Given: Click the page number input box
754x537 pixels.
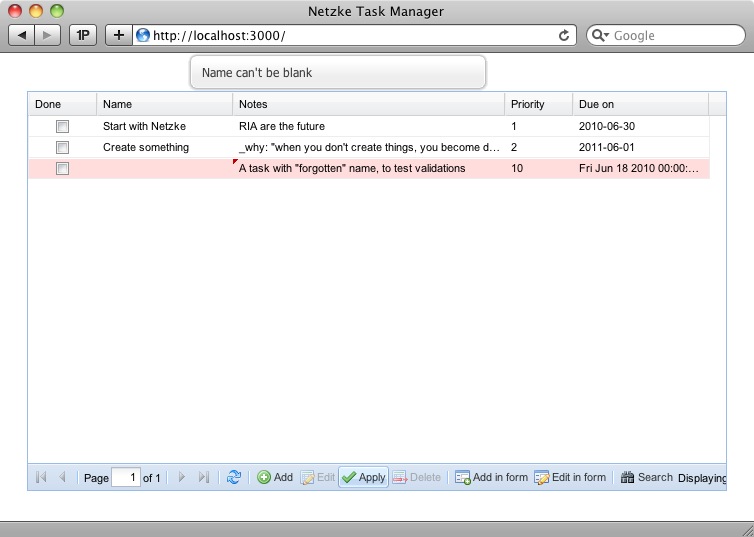Looking at the screenshot, I should (126, 477).
